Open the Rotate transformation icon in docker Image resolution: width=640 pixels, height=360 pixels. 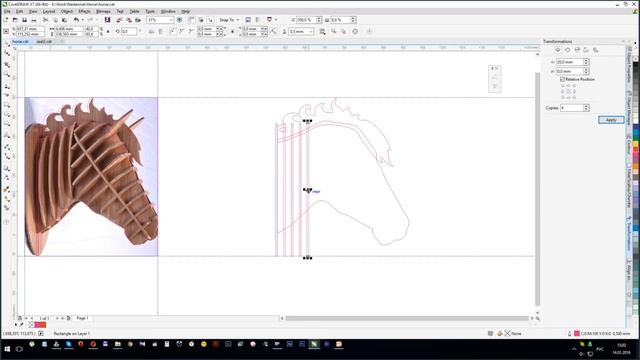tap(567, 50)
